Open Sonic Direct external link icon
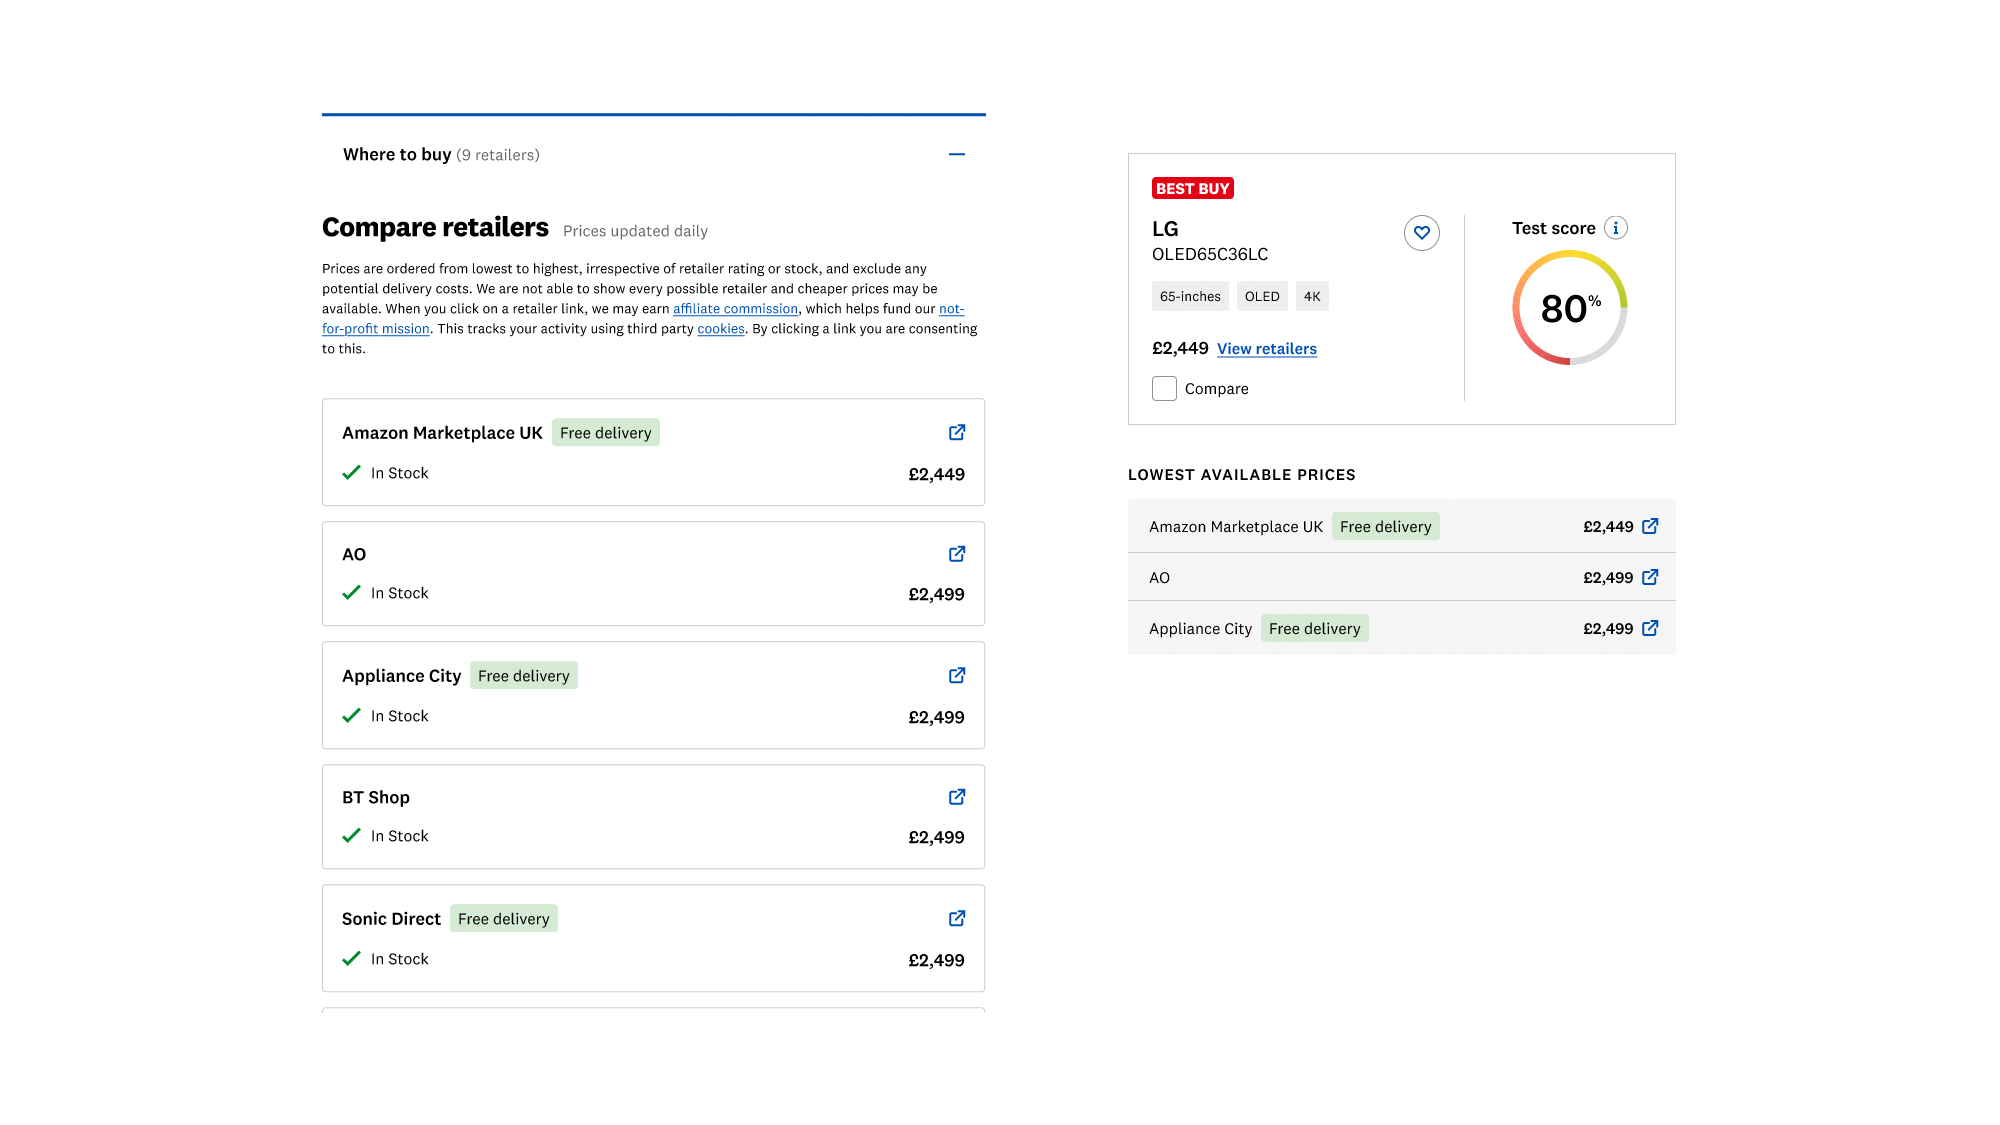 (x=957, y=918)
